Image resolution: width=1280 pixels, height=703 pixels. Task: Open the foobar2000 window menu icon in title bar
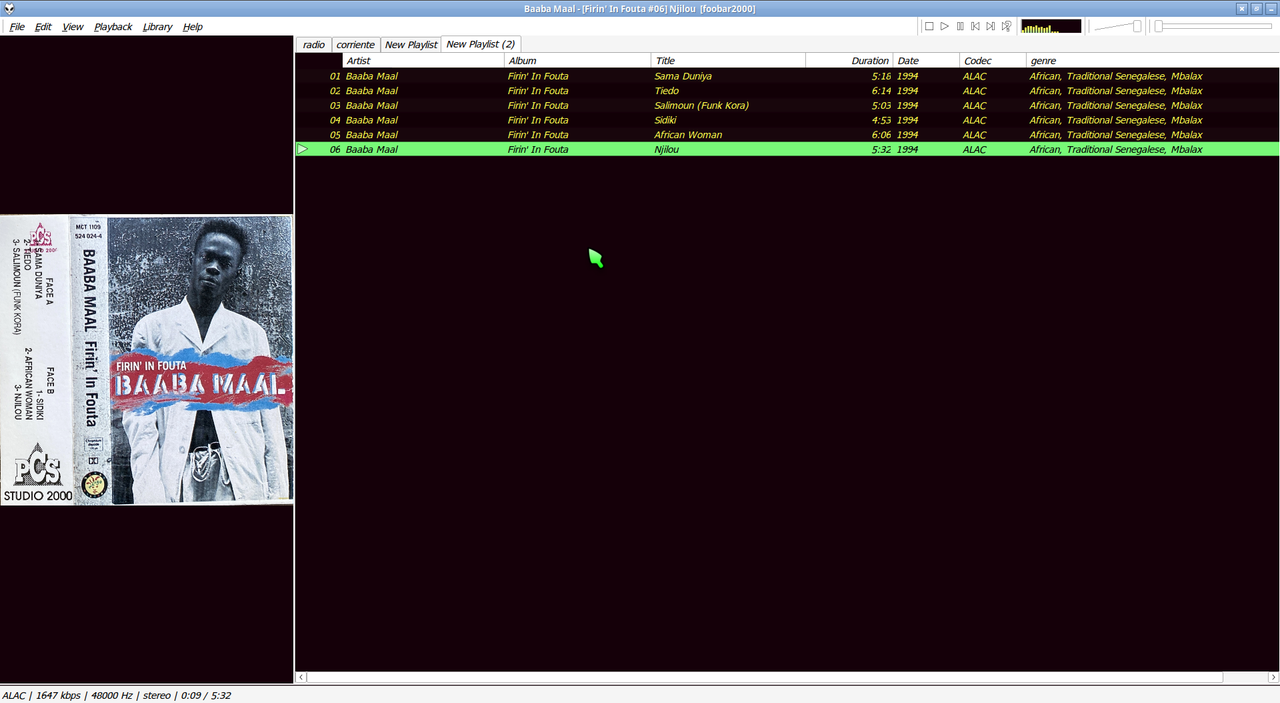click(x=9, y=8)
